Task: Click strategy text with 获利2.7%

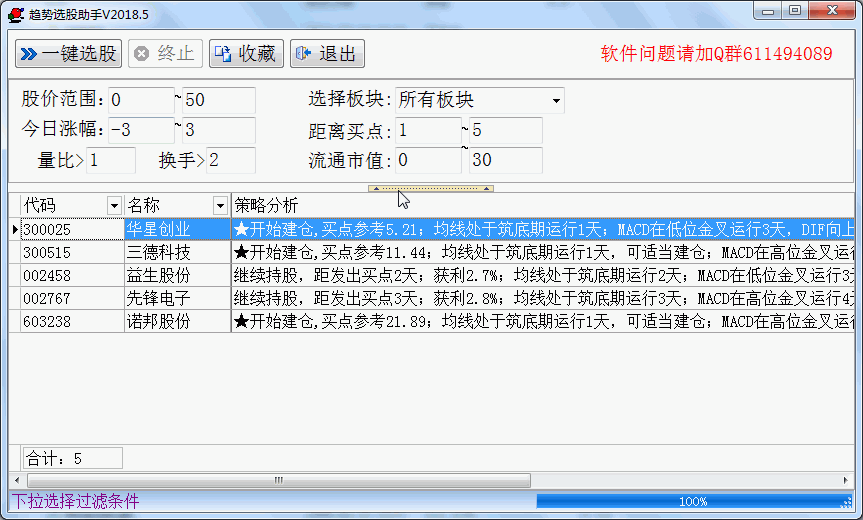Action: [543, 276]
